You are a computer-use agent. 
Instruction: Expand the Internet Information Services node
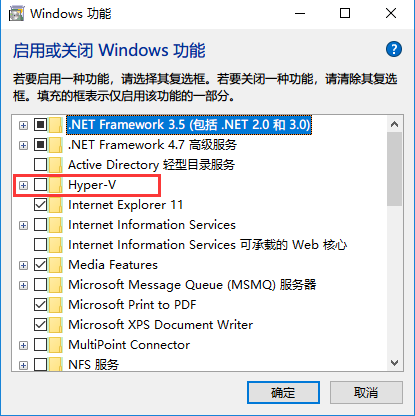click(23, 225)
